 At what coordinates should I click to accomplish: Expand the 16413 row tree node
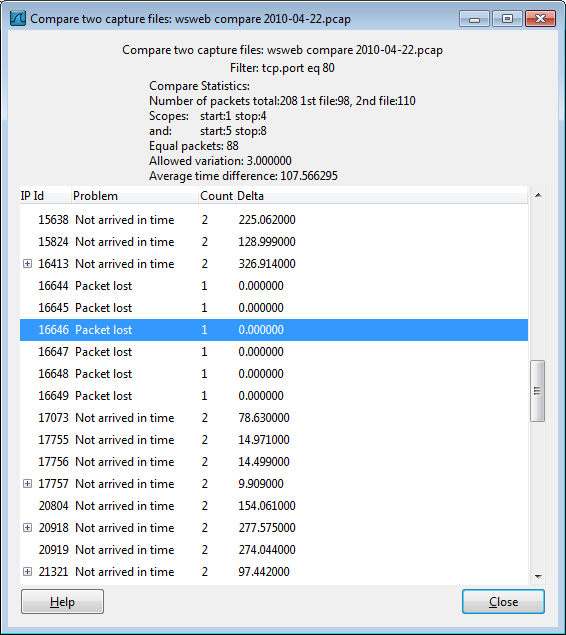(27, 264)
